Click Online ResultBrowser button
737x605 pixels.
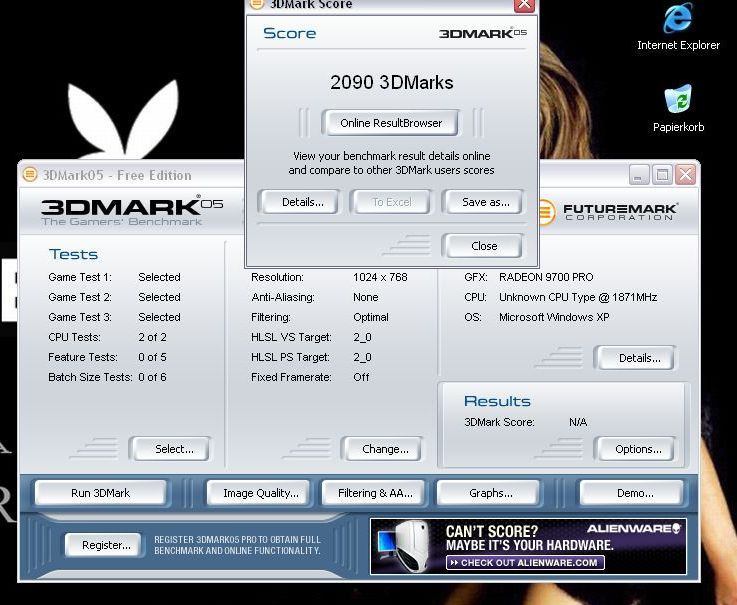pos(391,123)
